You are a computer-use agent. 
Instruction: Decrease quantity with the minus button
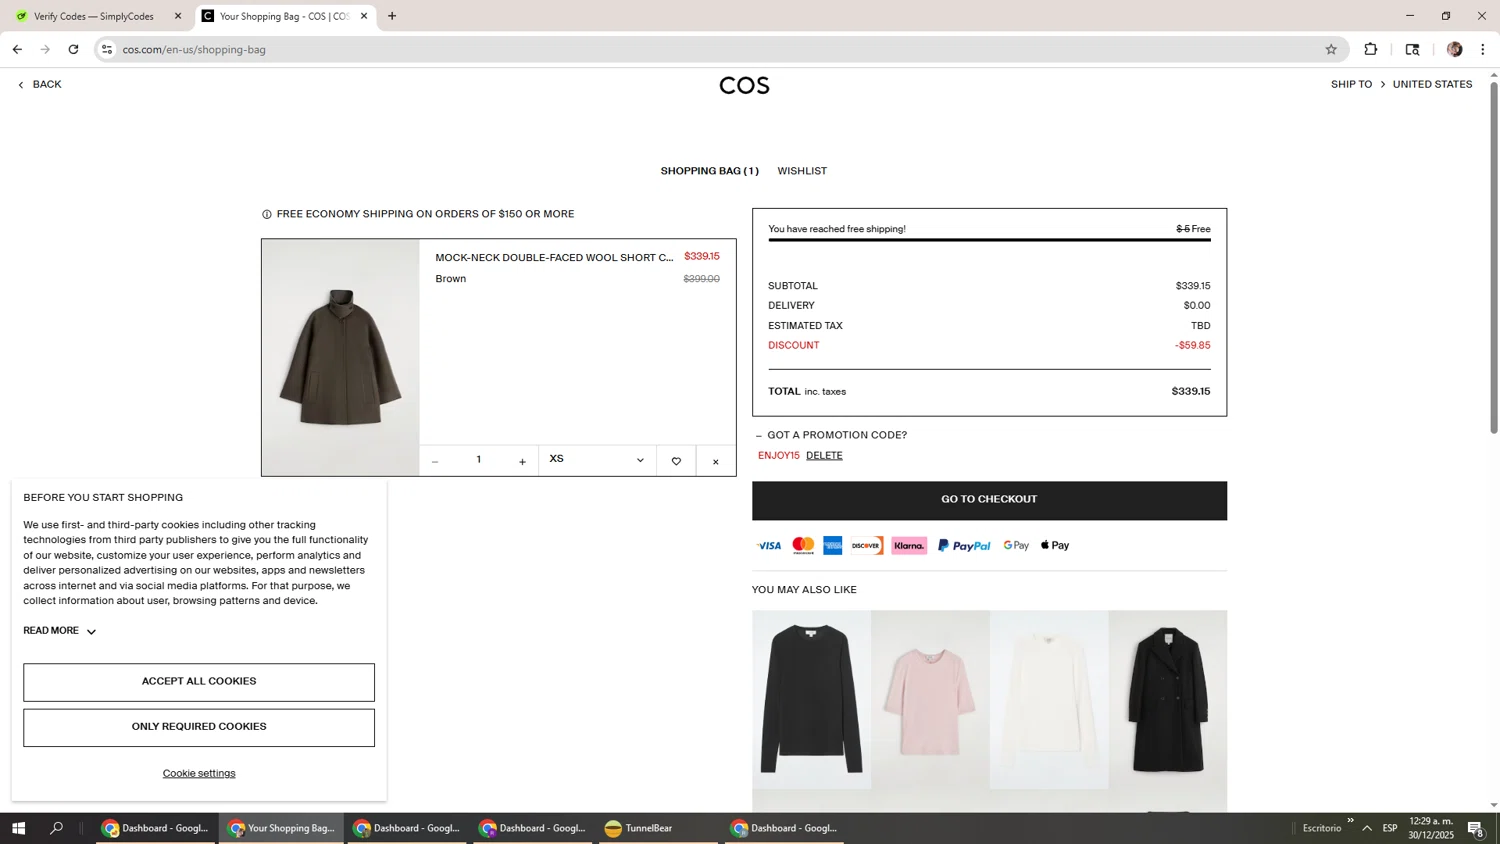click(x=435, y=461)
